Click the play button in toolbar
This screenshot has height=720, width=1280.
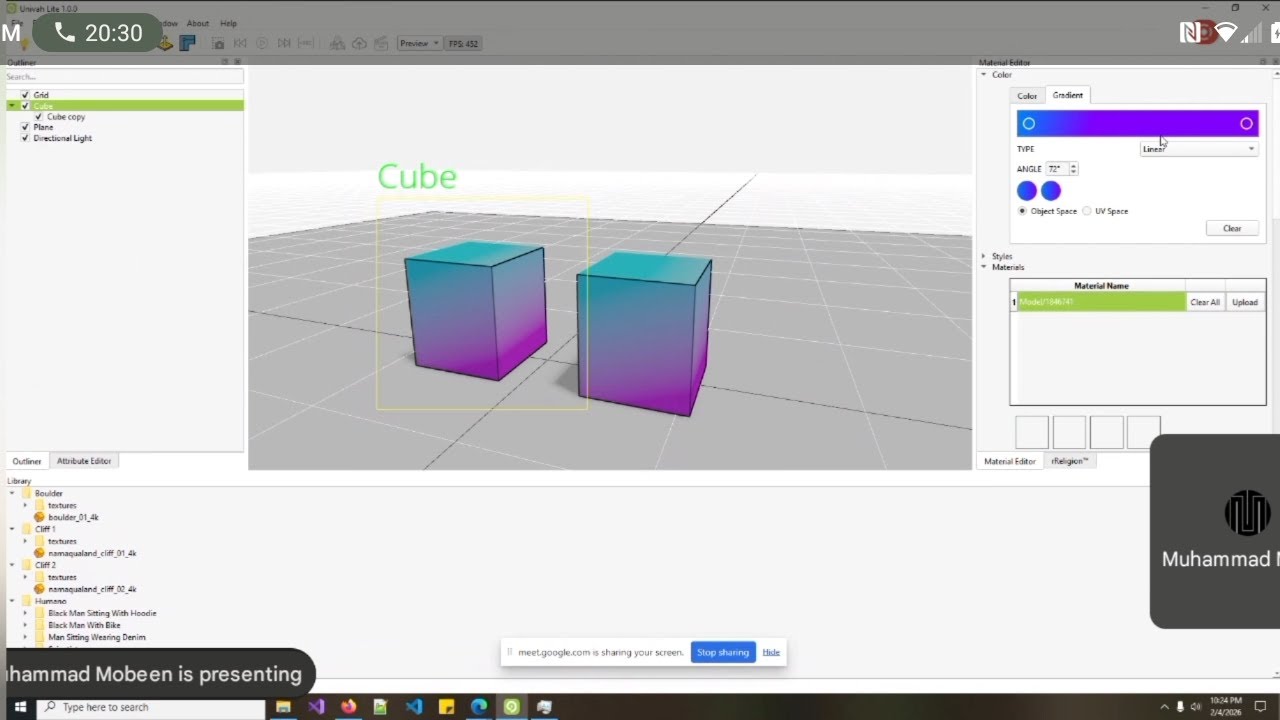[x=262, y=43]
